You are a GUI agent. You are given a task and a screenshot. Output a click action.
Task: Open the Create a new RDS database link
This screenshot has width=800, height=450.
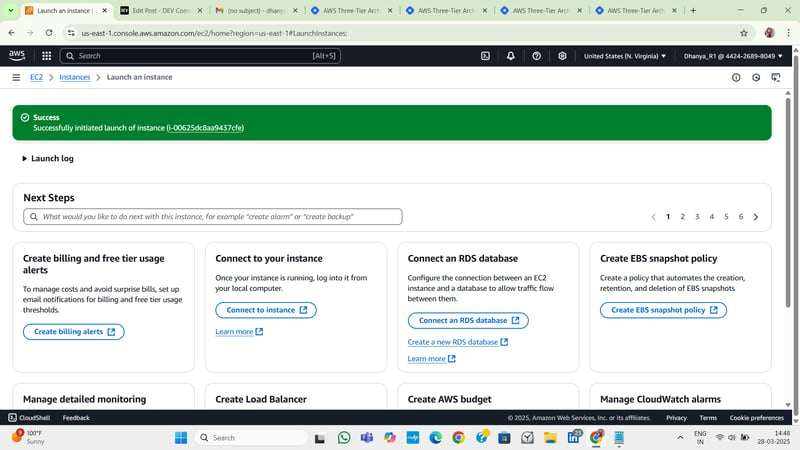458,342
